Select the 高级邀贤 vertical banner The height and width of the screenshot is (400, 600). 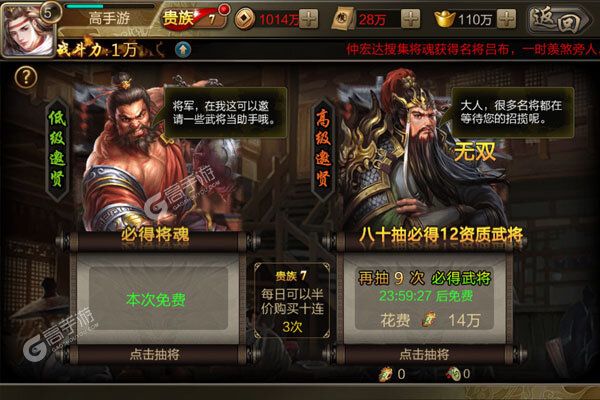(323, 149)
